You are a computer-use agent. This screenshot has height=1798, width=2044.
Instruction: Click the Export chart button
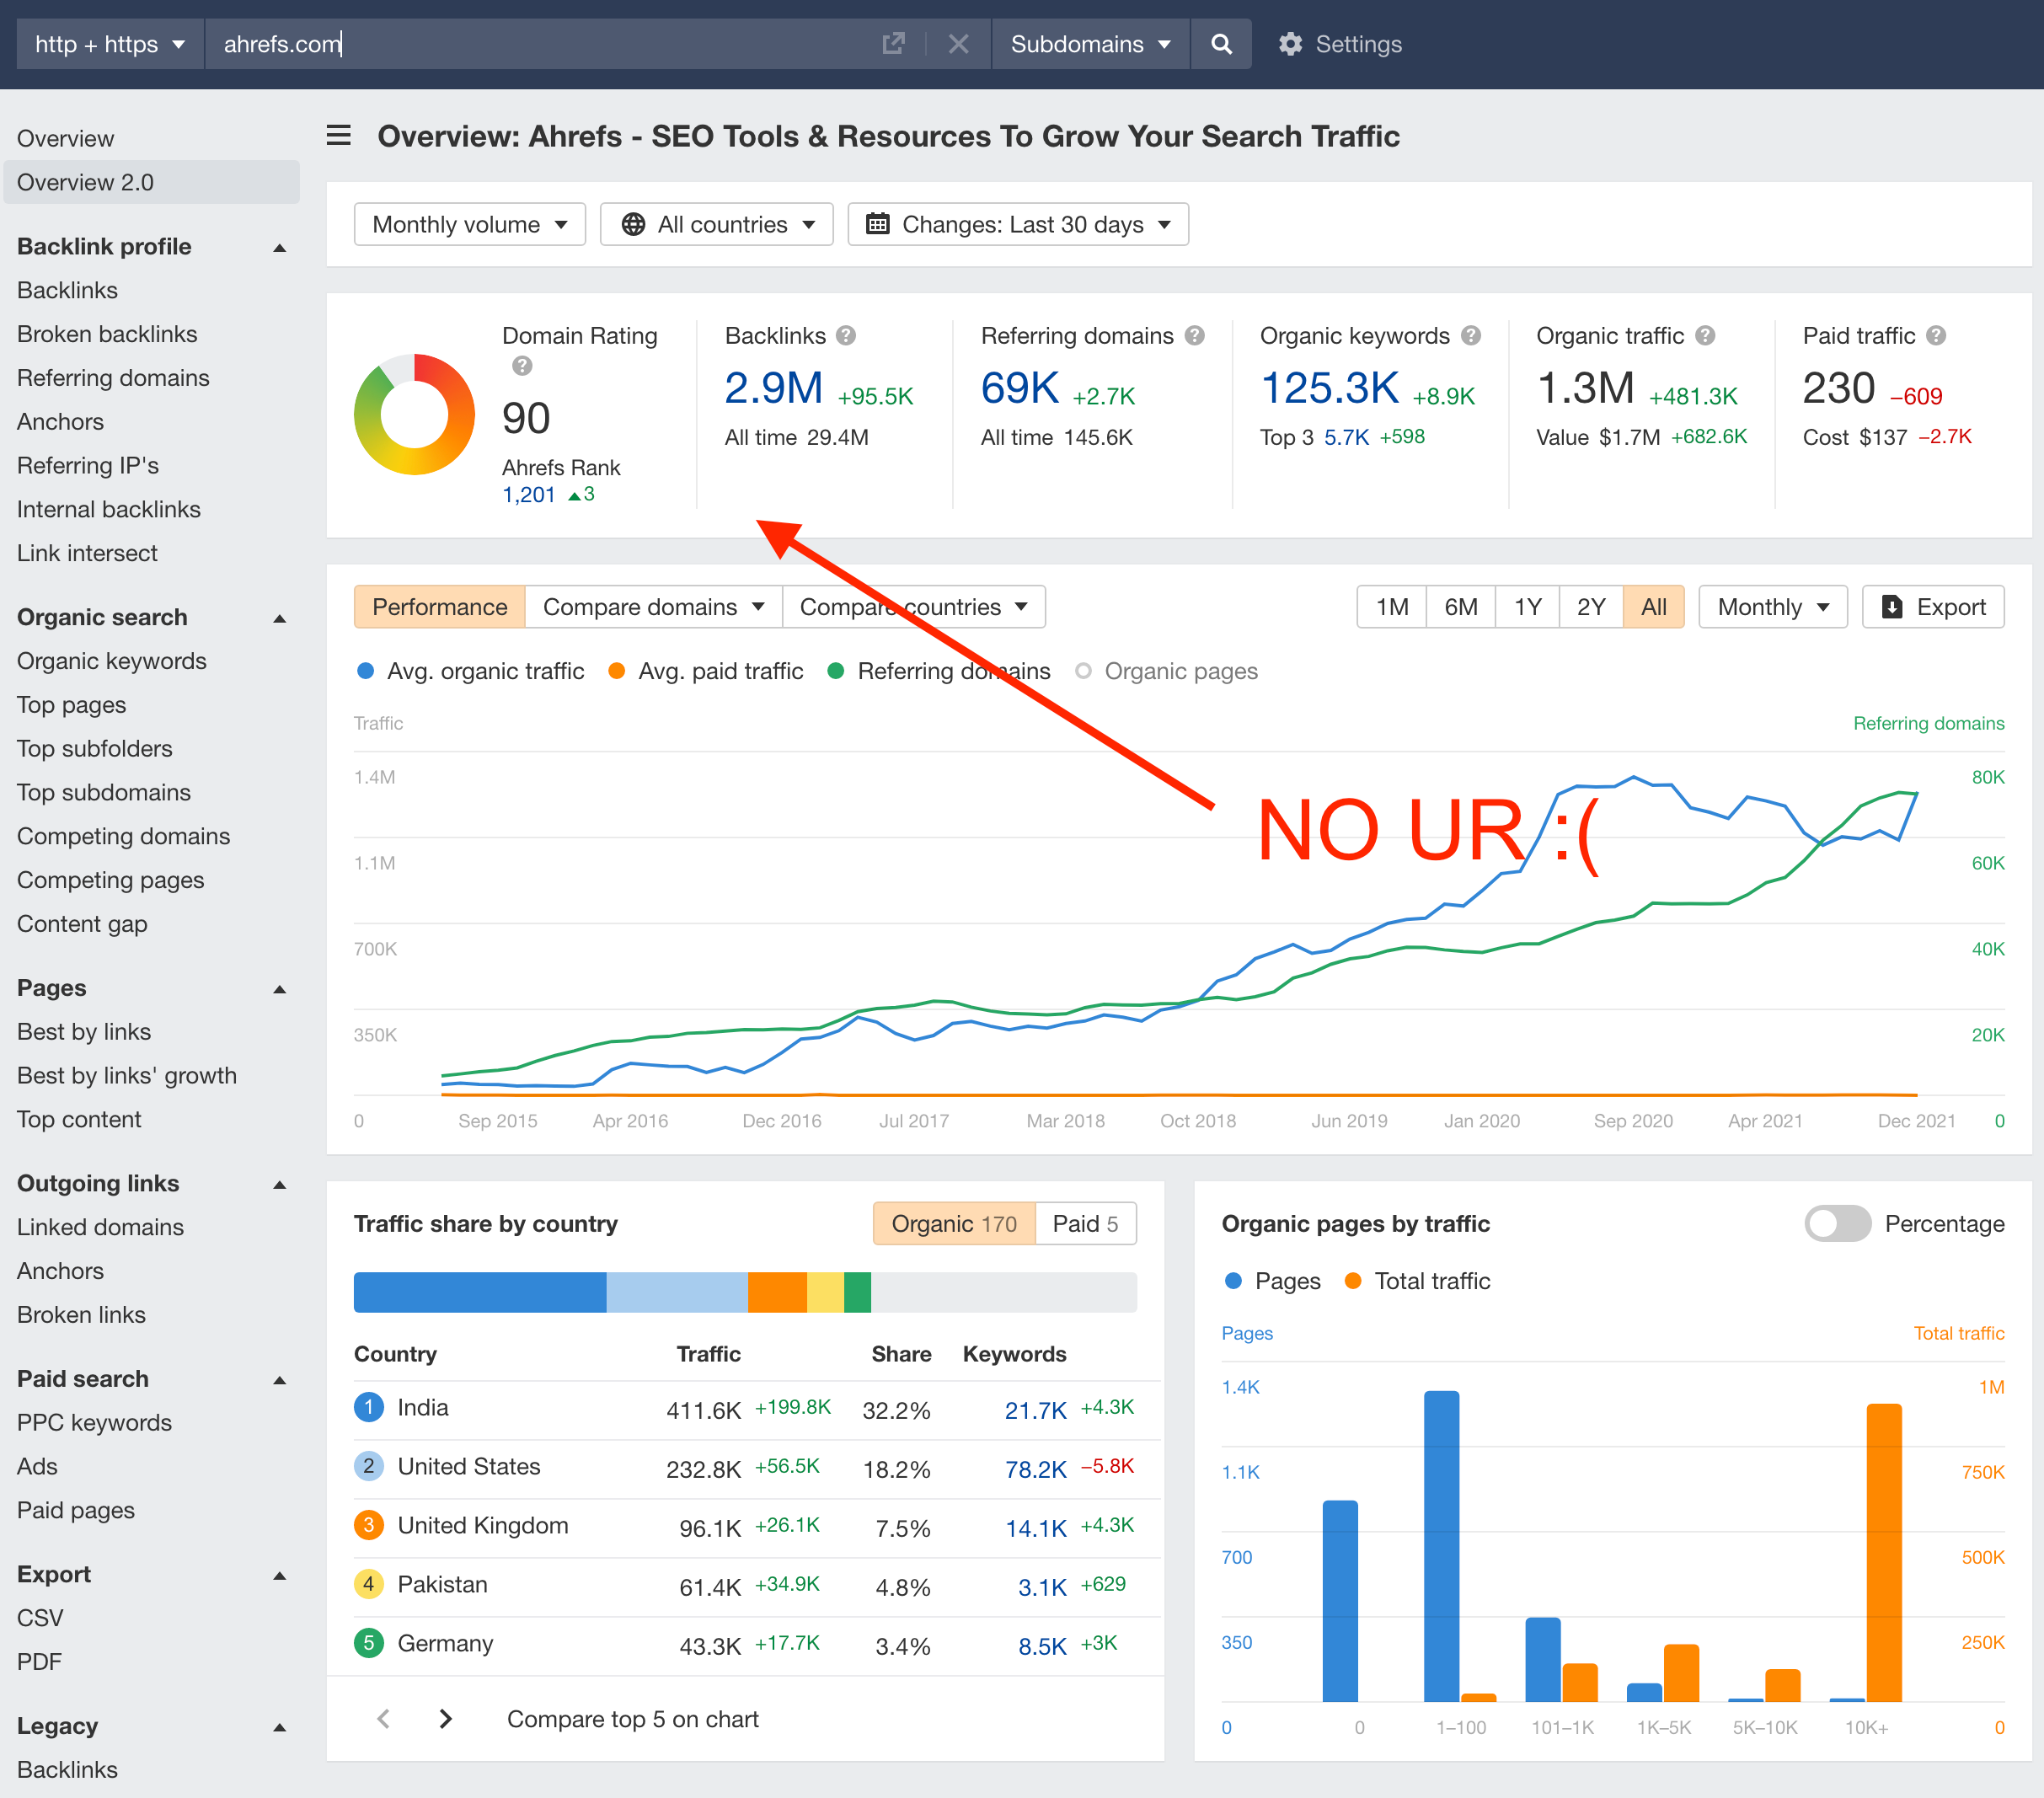pyautogui.click(x=1932, y=607)
